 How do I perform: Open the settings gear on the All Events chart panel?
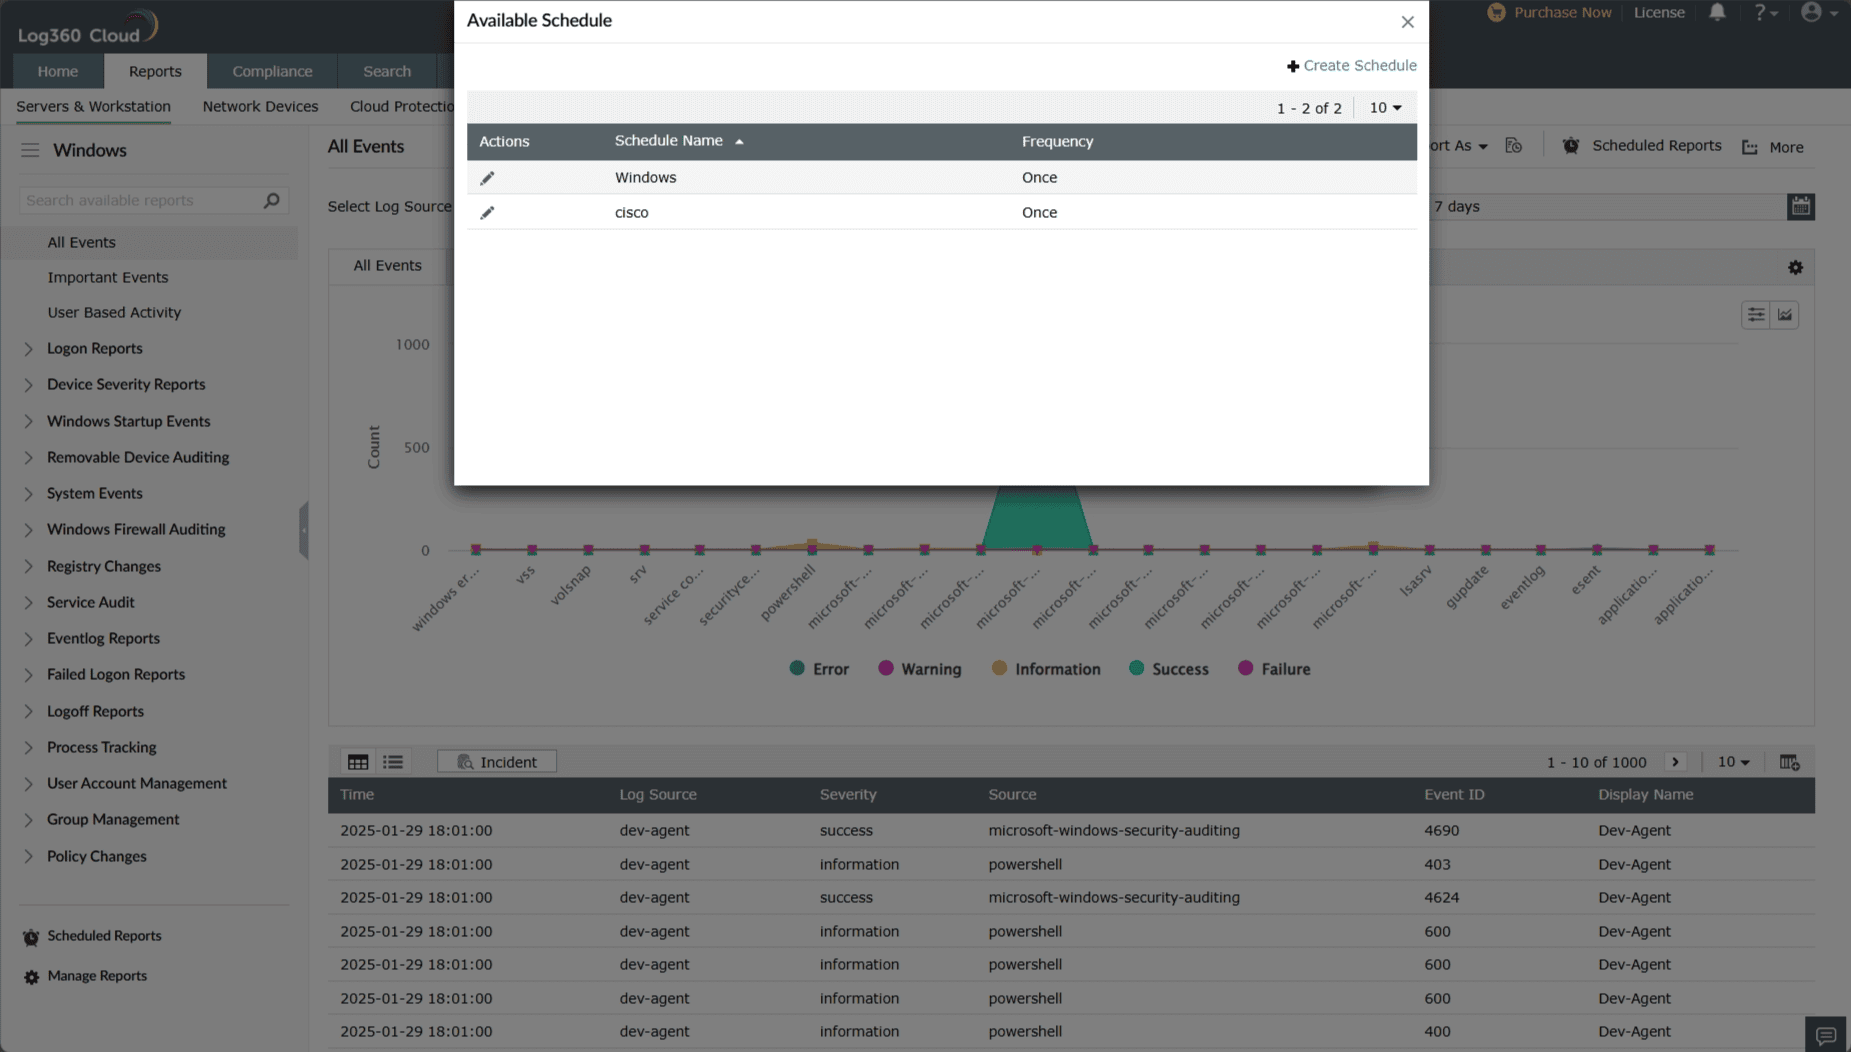tap(1795, 267)
